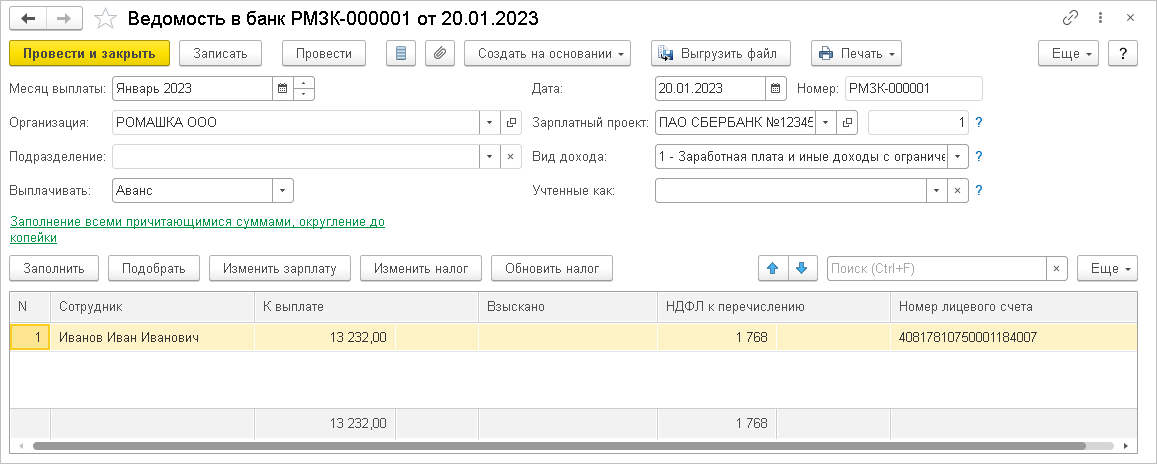The width and height of the screenshot is (1157, 464).
Task: Increase Месяц выплаты with the stepper arrow
Action: (305, 83)
